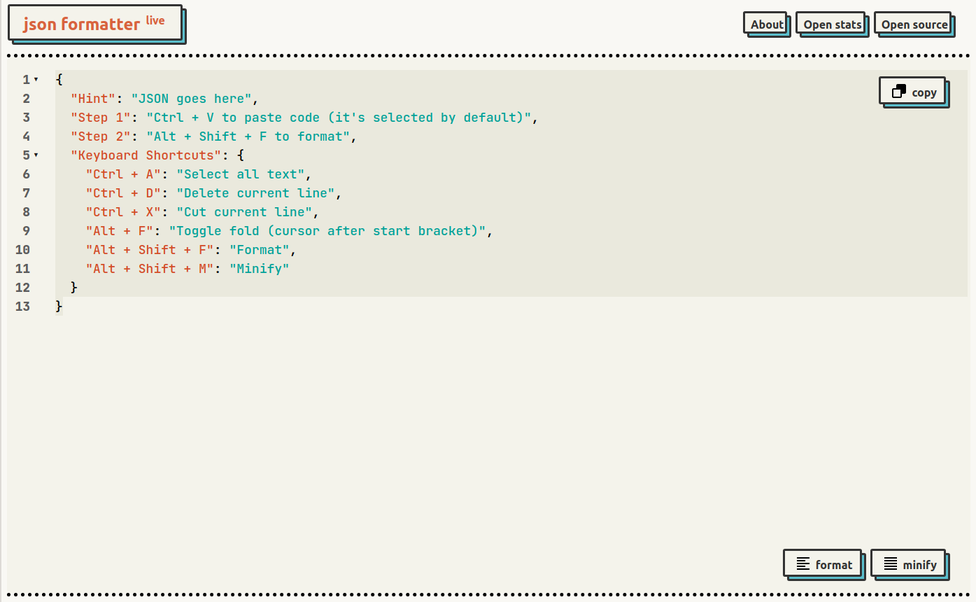Collapse the fold arrow on line 1

[36, 80]
